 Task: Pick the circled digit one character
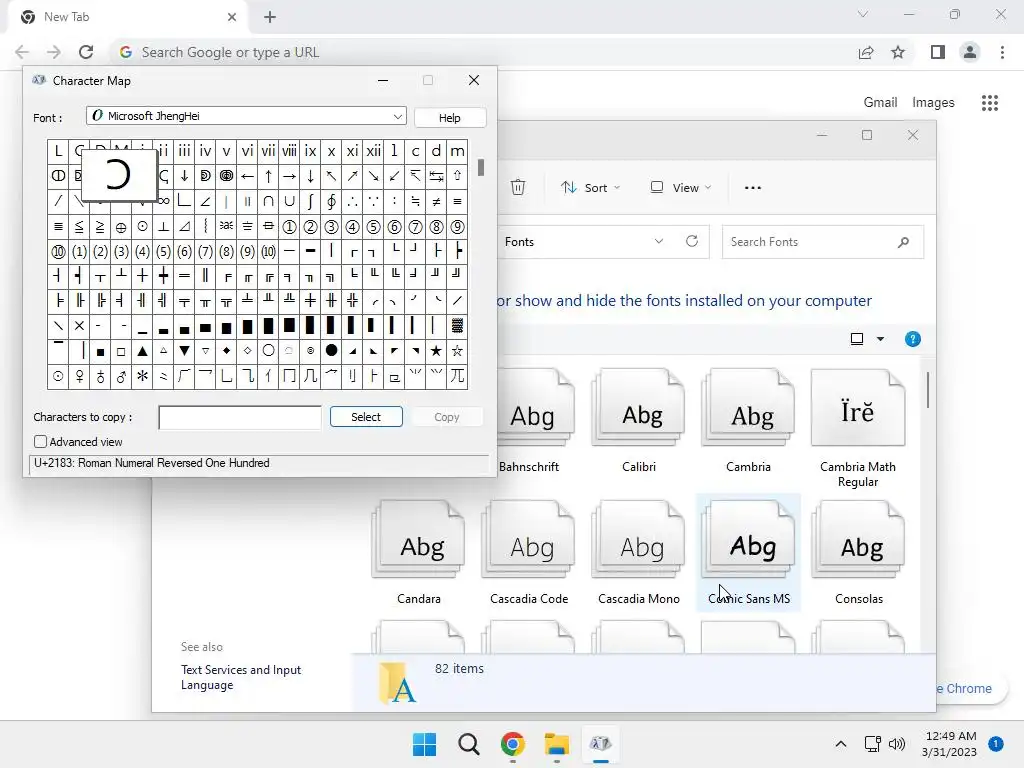point(289,227)
